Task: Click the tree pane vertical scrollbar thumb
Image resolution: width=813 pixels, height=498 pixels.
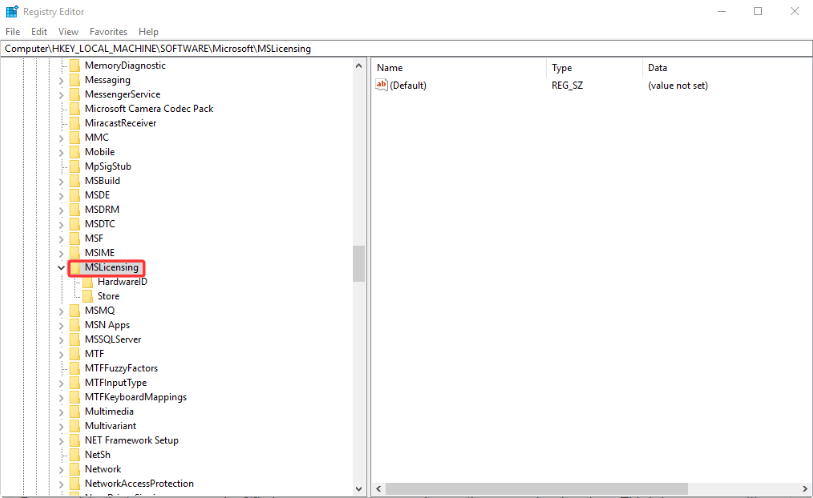Action: click(359, 264)
